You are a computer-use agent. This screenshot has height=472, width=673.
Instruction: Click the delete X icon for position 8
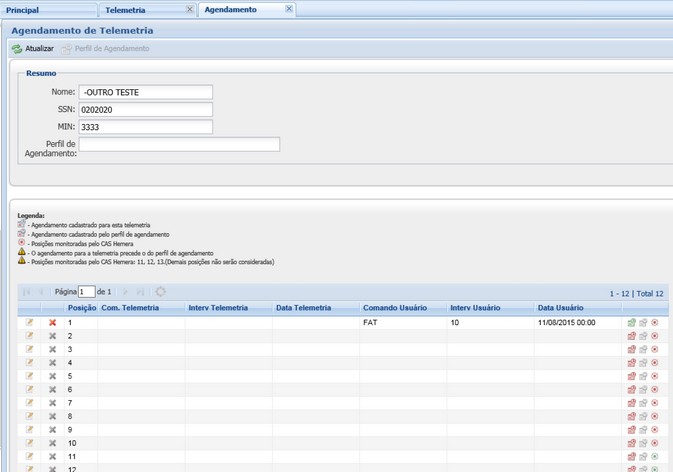(53, 416)
